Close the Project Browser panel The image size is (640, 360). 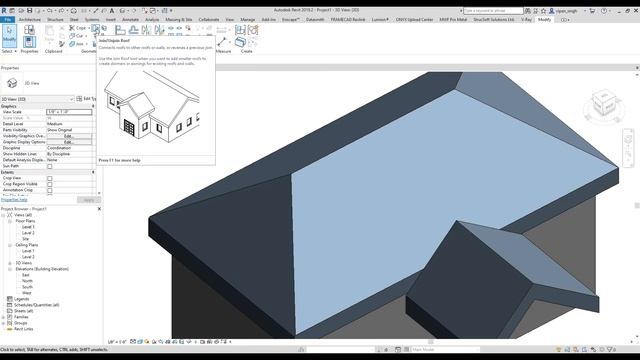(99, 209)
